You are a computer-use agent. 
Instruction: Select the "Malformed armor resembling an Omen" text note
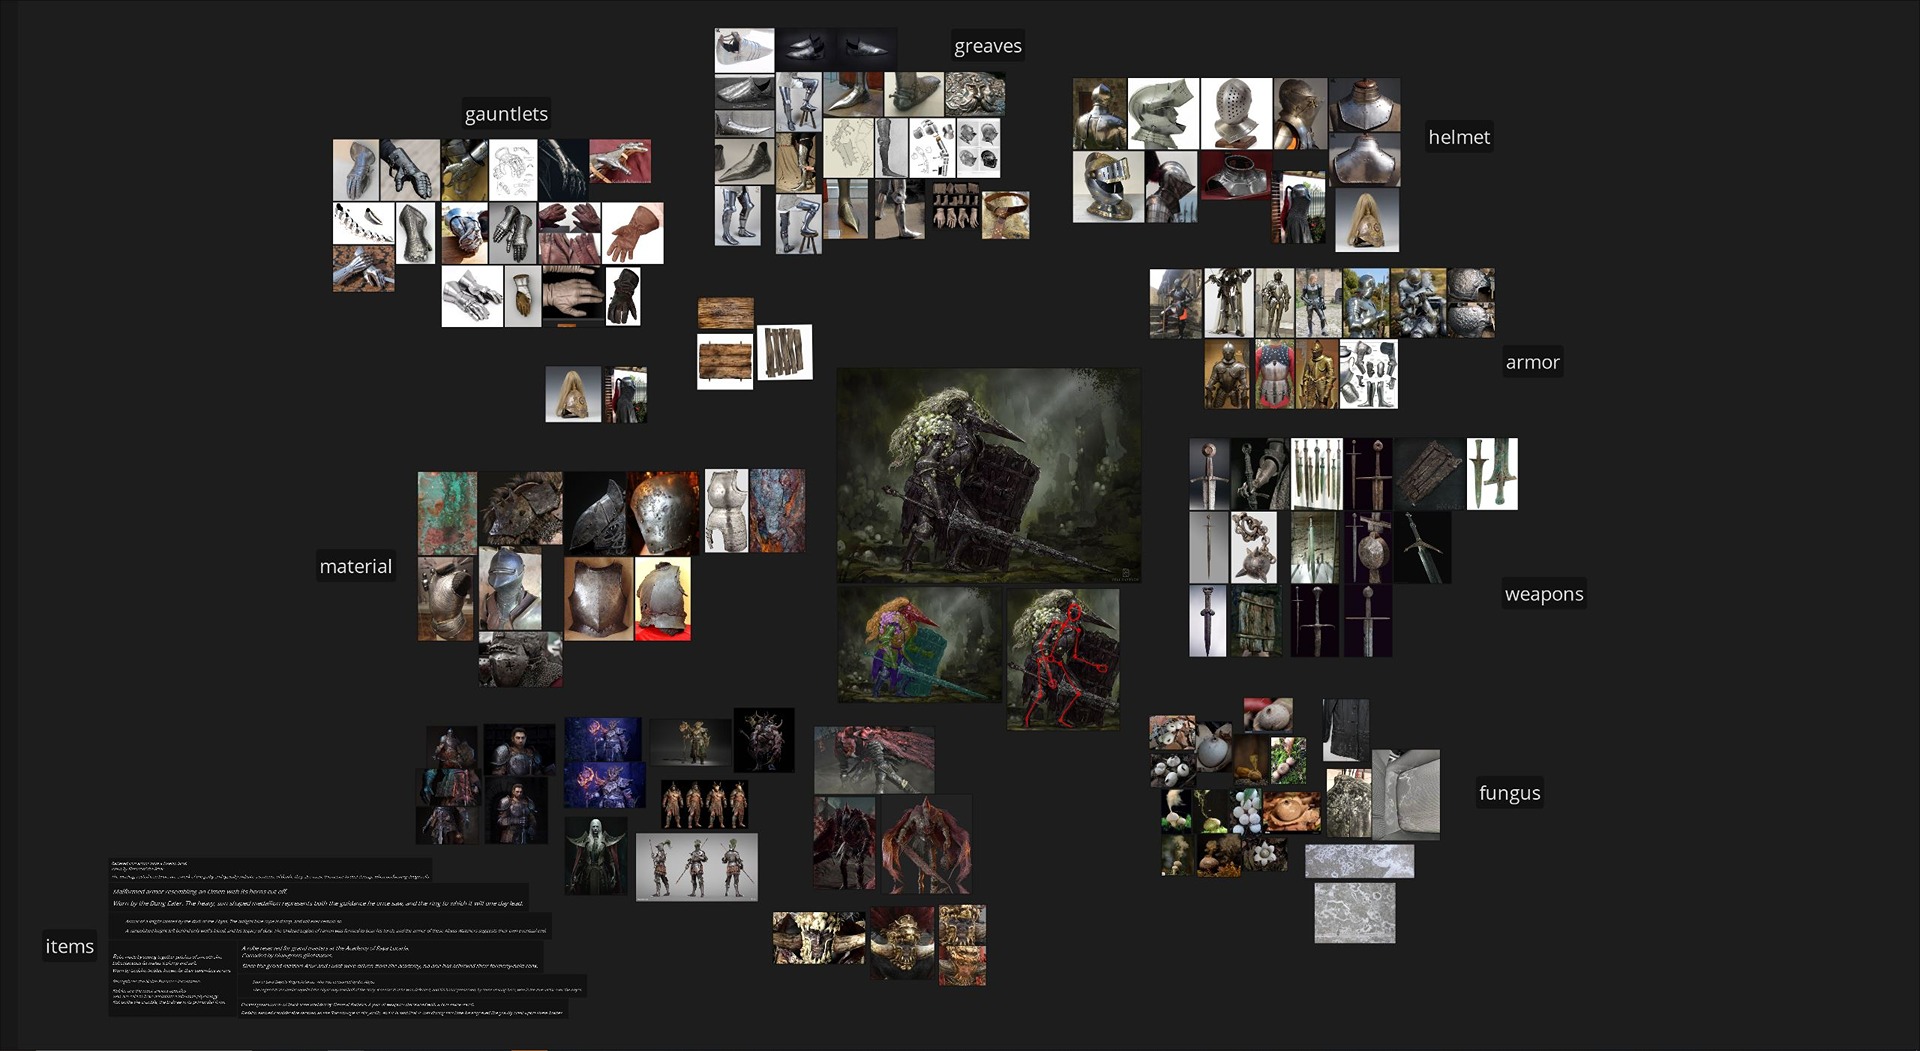(200, 891)
